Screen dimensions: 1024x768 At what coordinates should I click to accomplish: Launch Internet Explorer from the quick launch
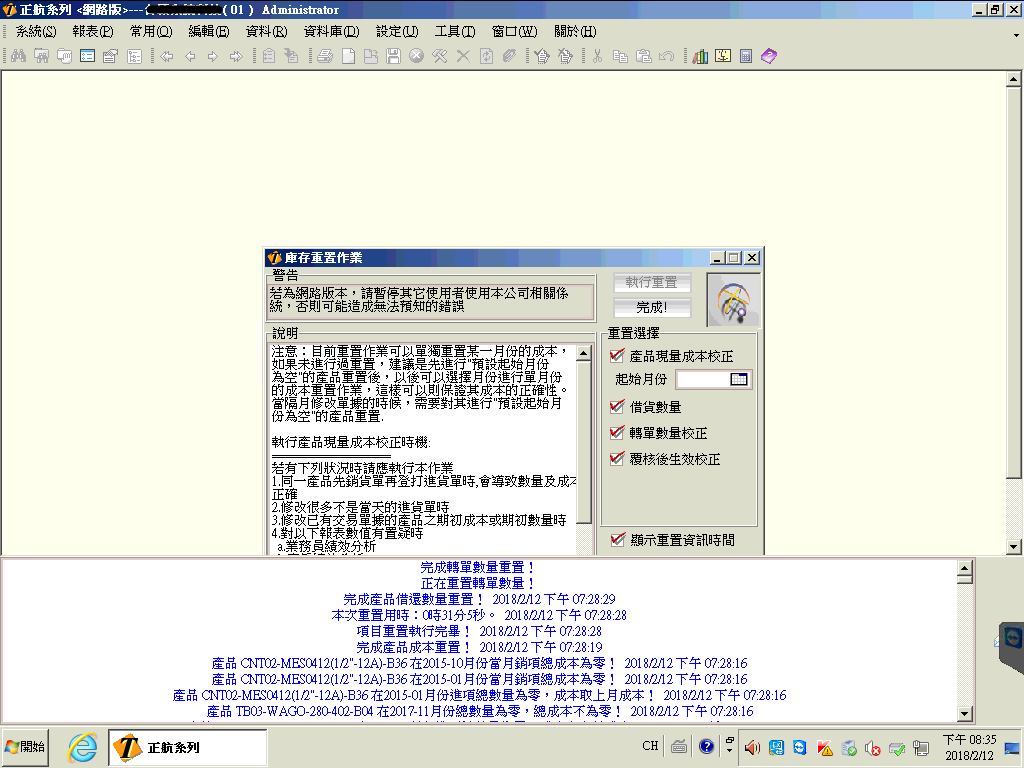[x=82, y=746]
